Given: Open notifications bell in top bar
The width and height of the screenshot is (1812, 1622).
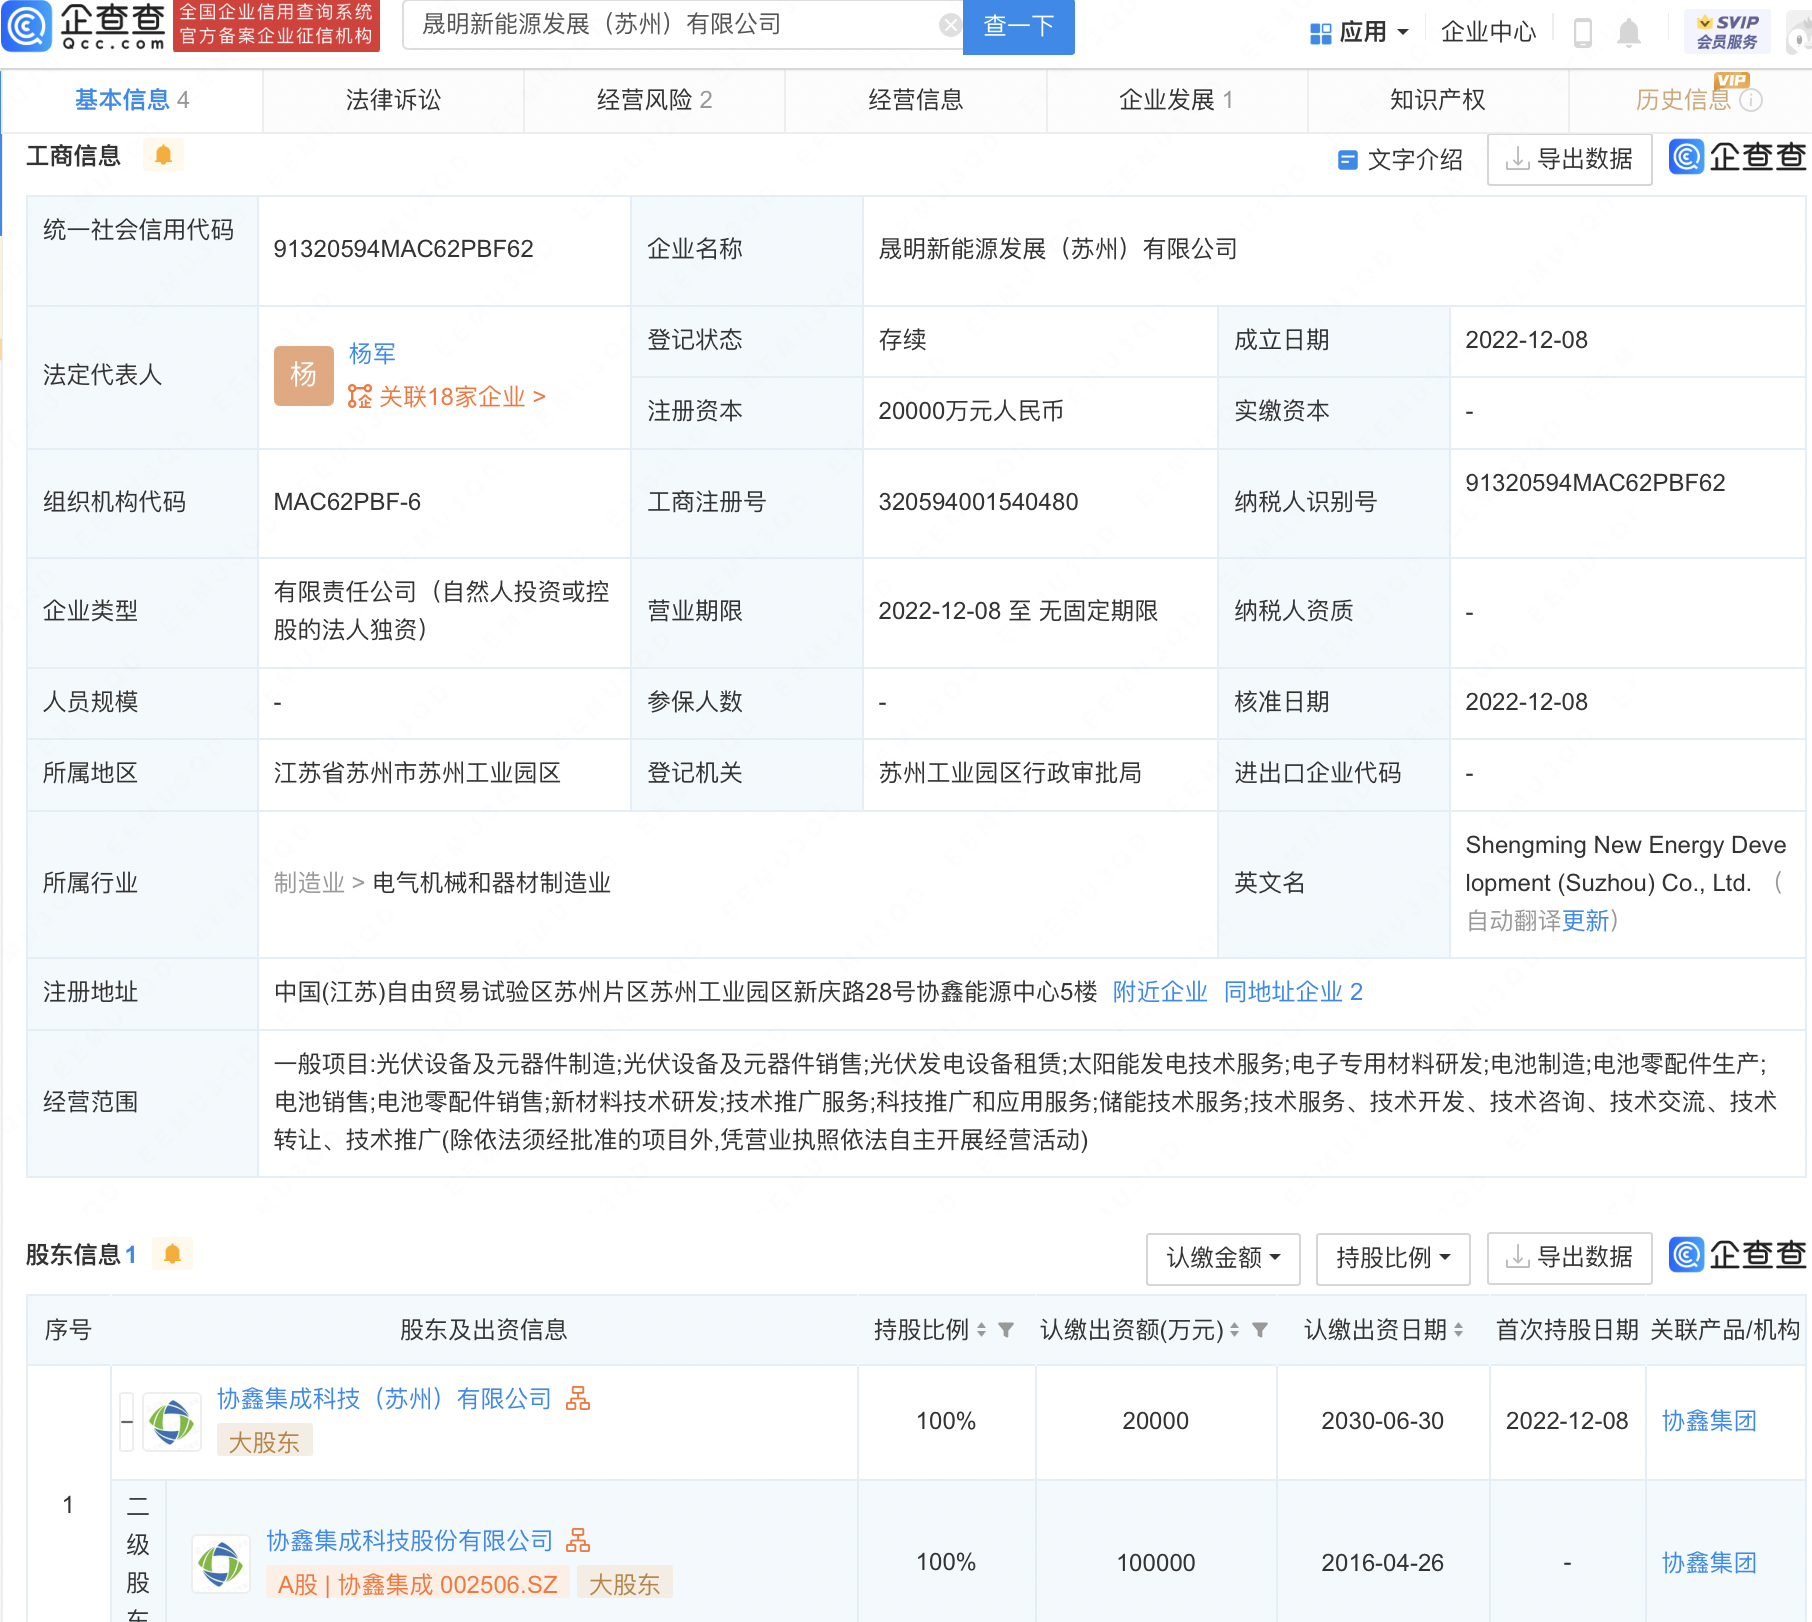Looking at the screenshot, I should 1629,32.
